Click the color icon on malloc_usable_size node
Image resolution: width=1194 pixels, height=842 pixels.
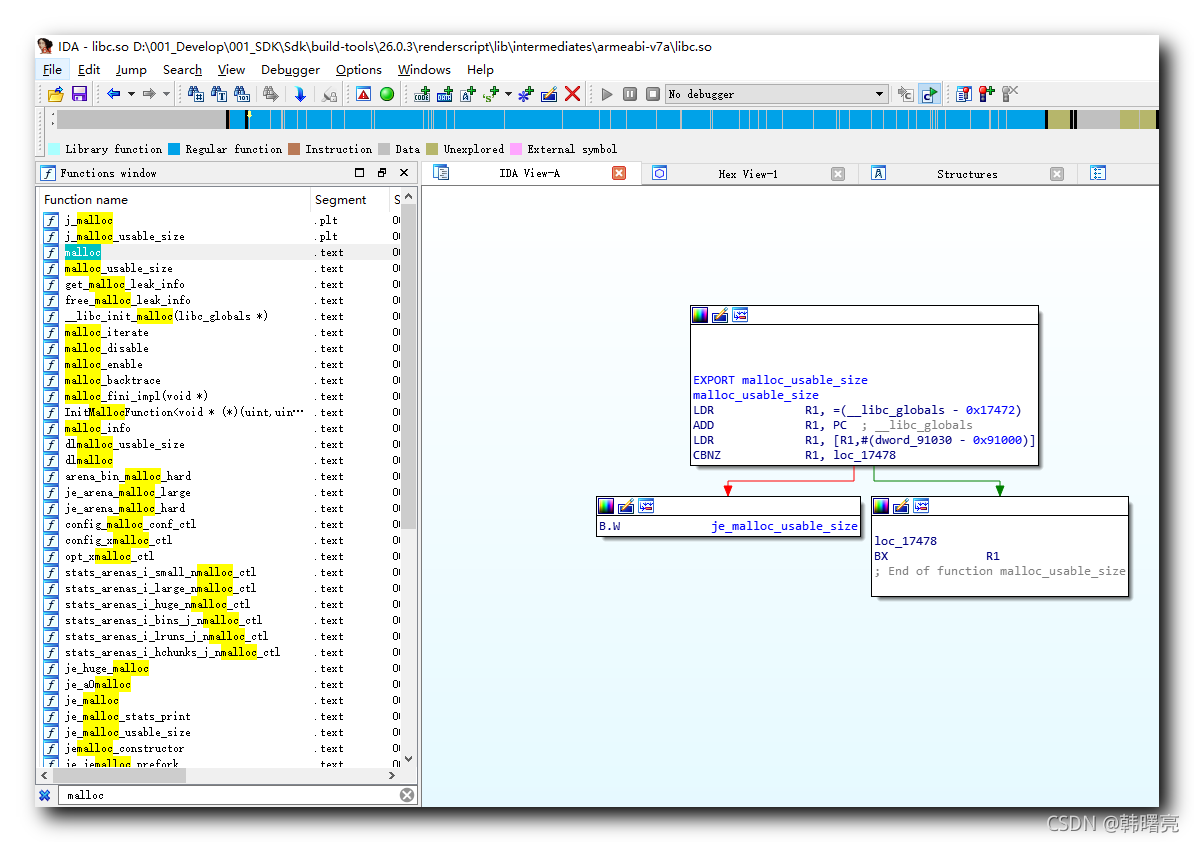(700, 315)
